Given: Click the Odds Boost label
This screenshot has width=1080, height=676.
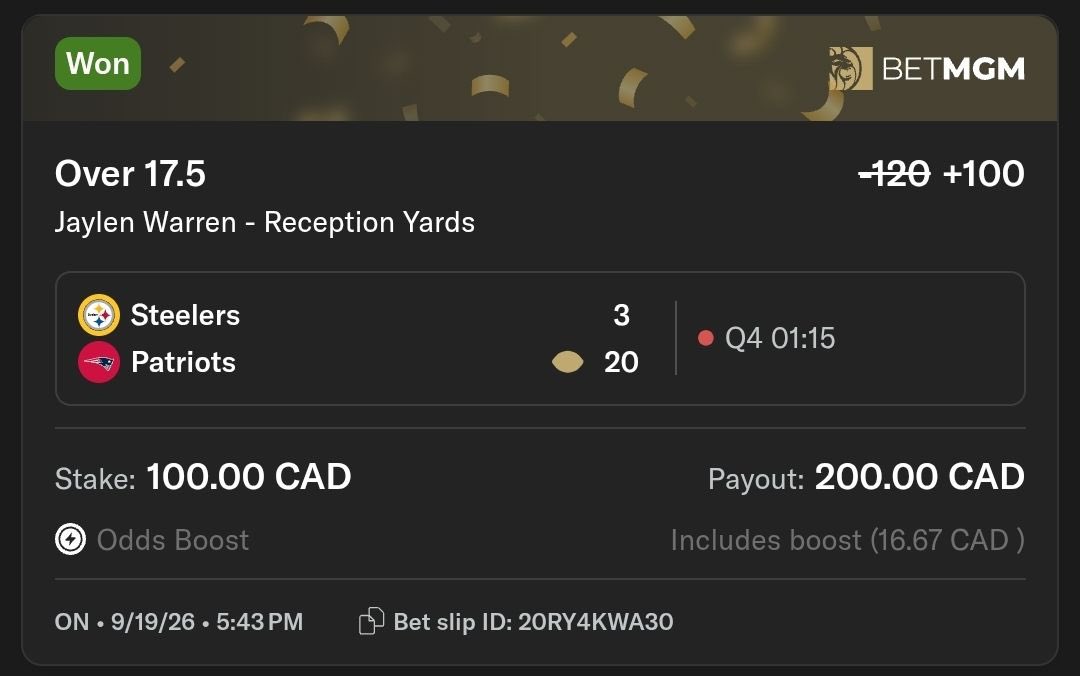Looking at the screenshot, I should click(173, 540).
